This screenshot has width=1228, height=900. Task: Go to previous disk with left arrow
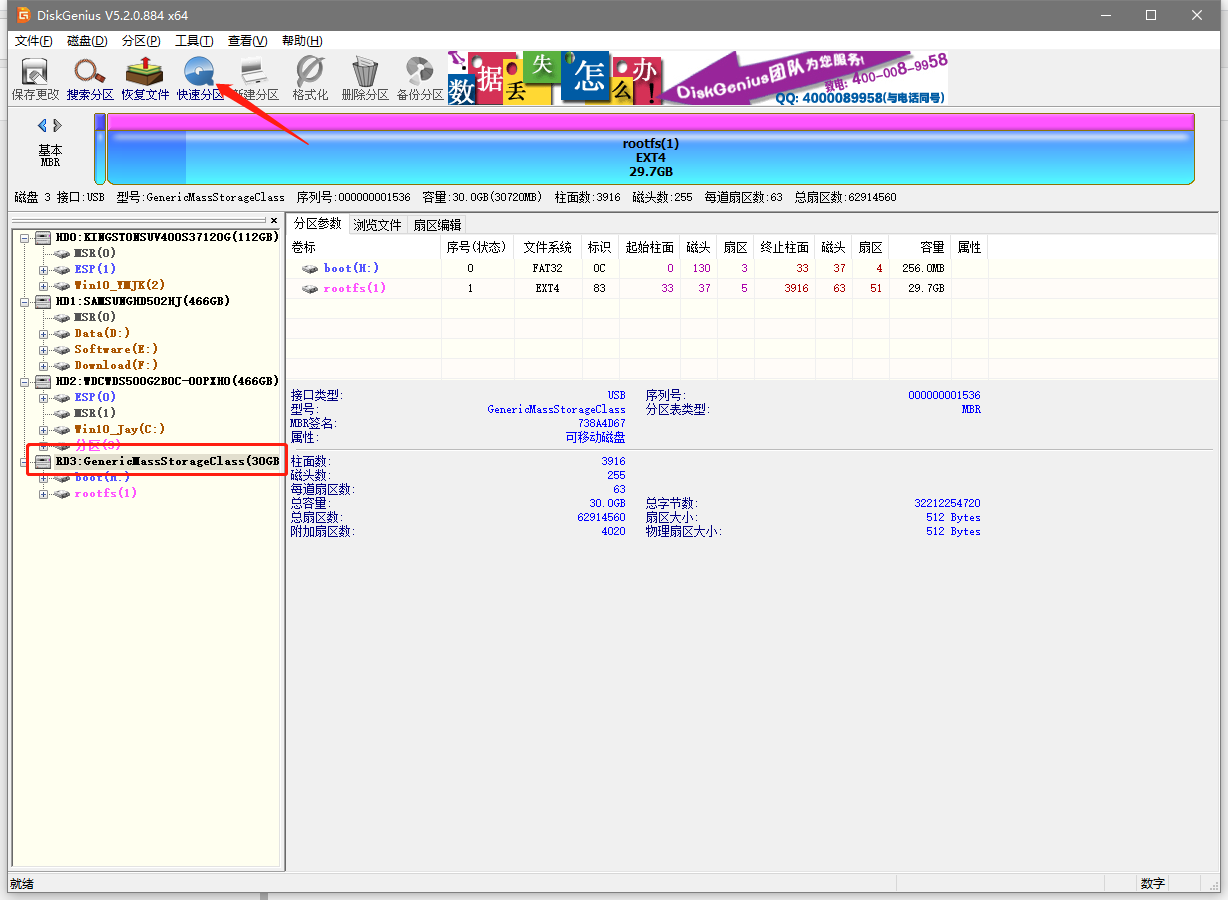(x=42, y=125)
